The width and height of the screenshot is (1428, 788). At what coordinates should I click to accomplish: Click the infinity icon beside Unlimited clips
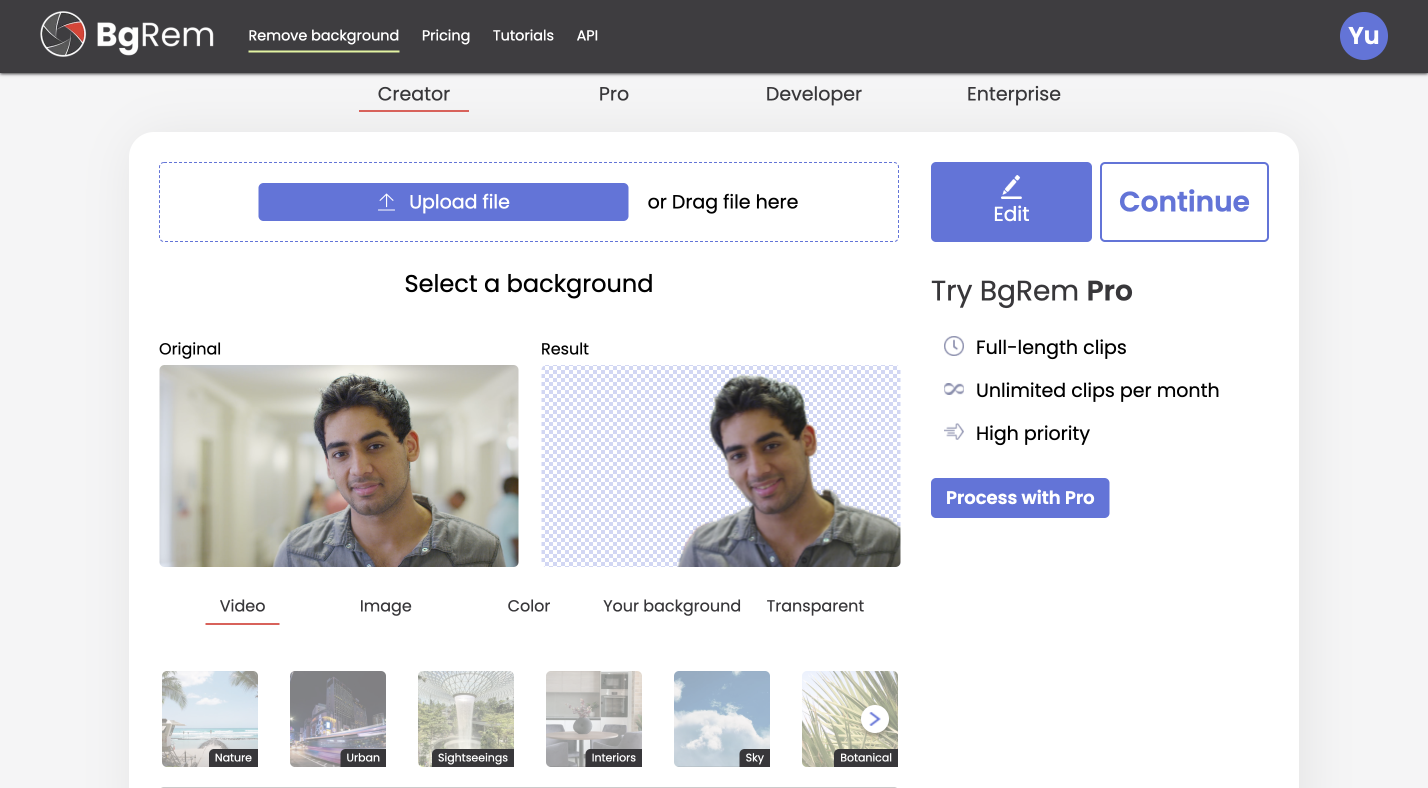(953, 389)
